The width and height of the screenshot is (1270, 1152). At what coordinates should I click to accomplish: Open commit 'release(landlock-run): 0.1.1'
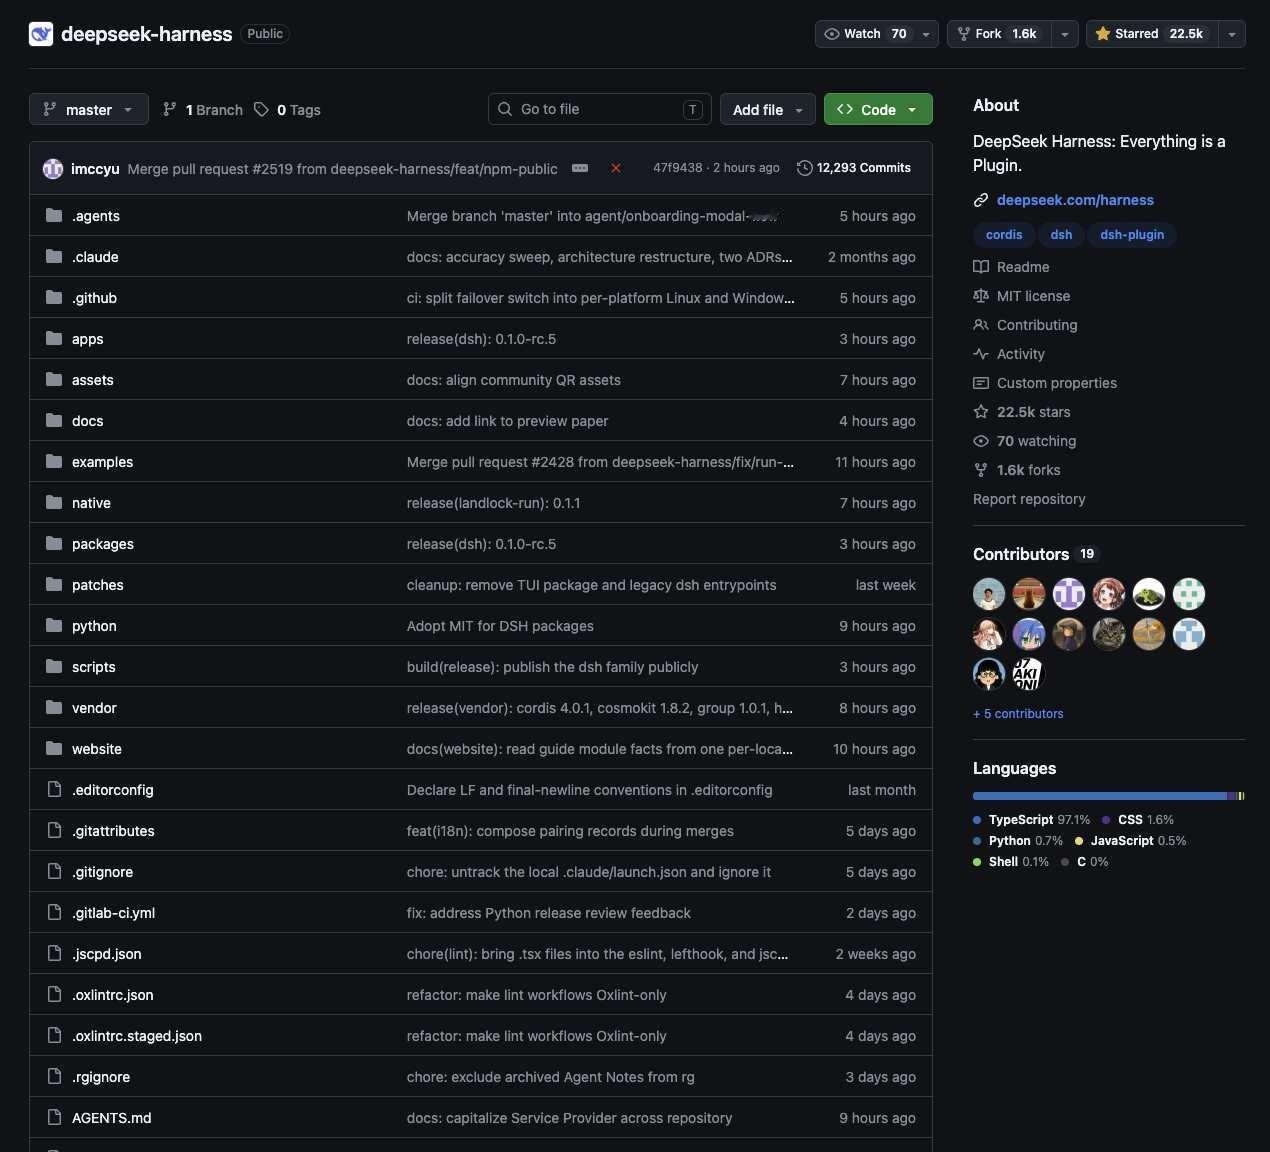[x=494, y=503]
